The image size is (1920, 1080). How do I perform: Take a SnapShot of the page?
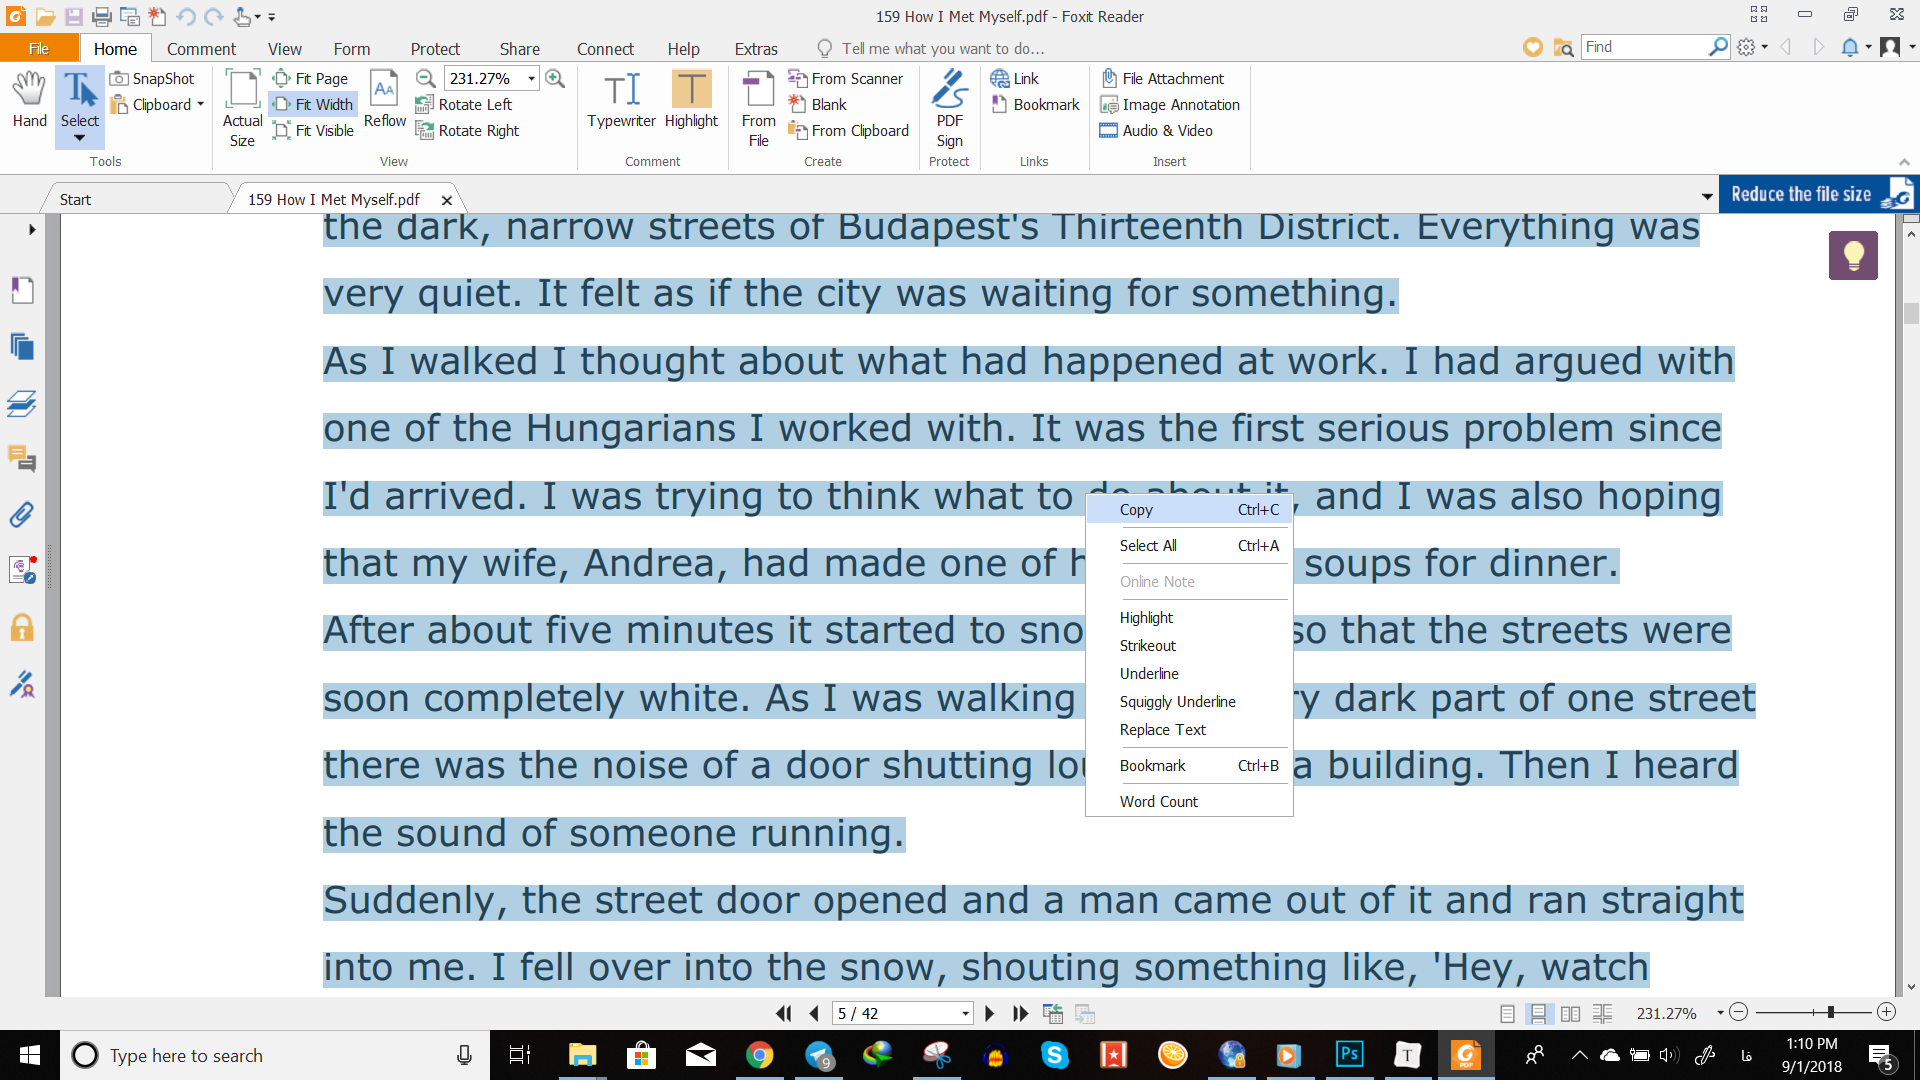click(152, 78)
